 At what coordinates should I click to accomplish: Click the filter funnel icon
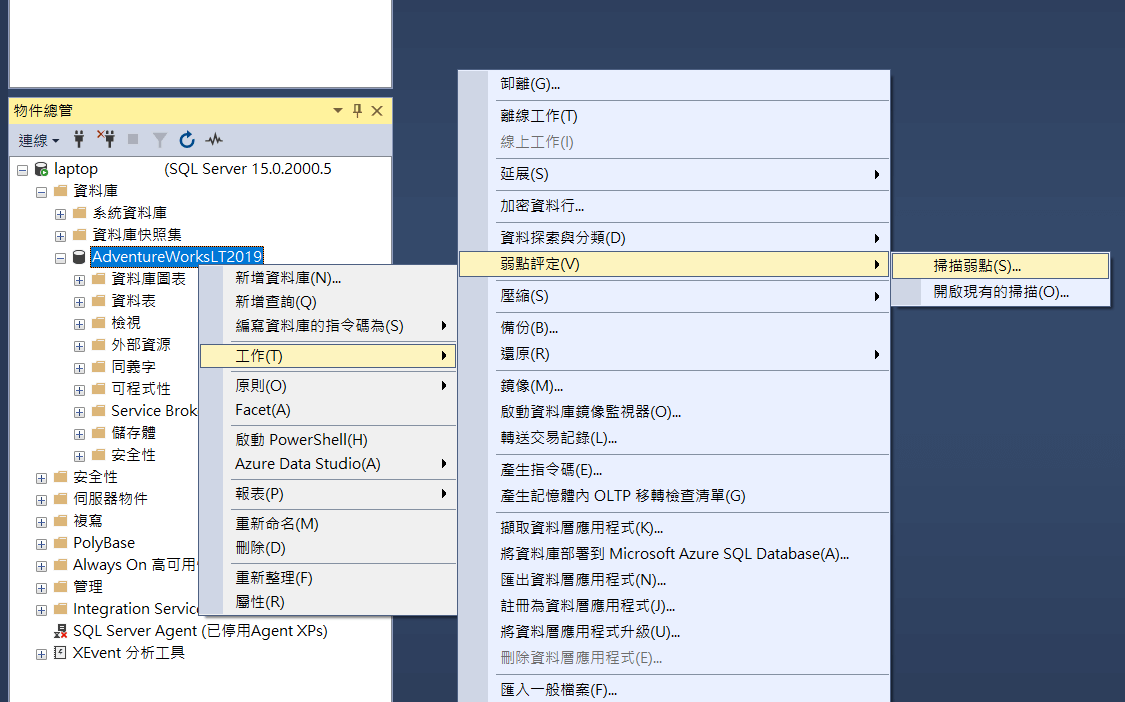(160, 140)
